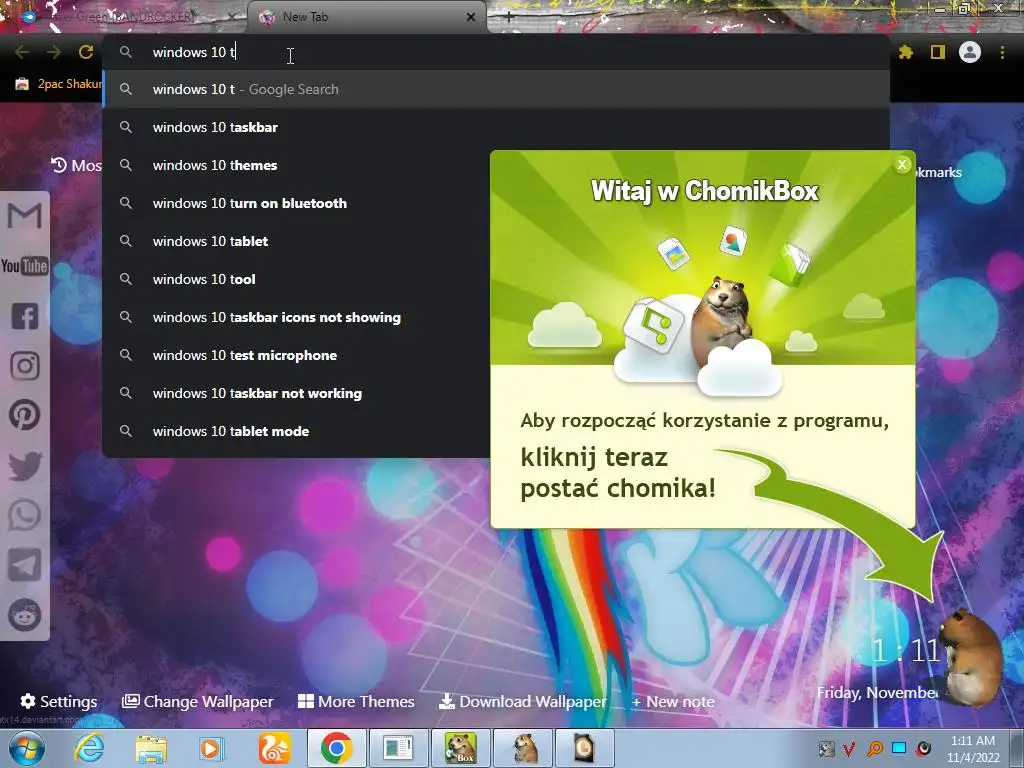
Task: Open the Instagram sidebar shortcut
Action: pyautogui.click(x=25, y=366)
